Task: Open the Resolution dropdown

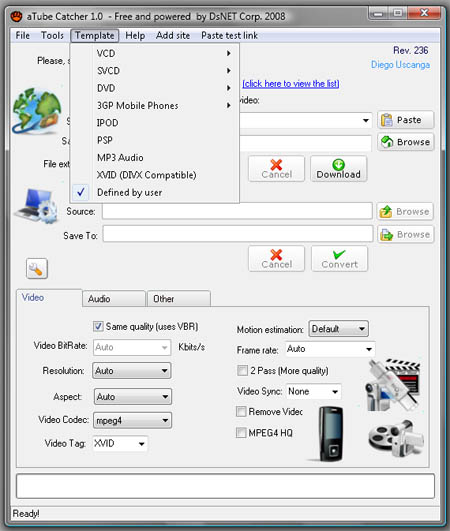Action: click(132, 370)
